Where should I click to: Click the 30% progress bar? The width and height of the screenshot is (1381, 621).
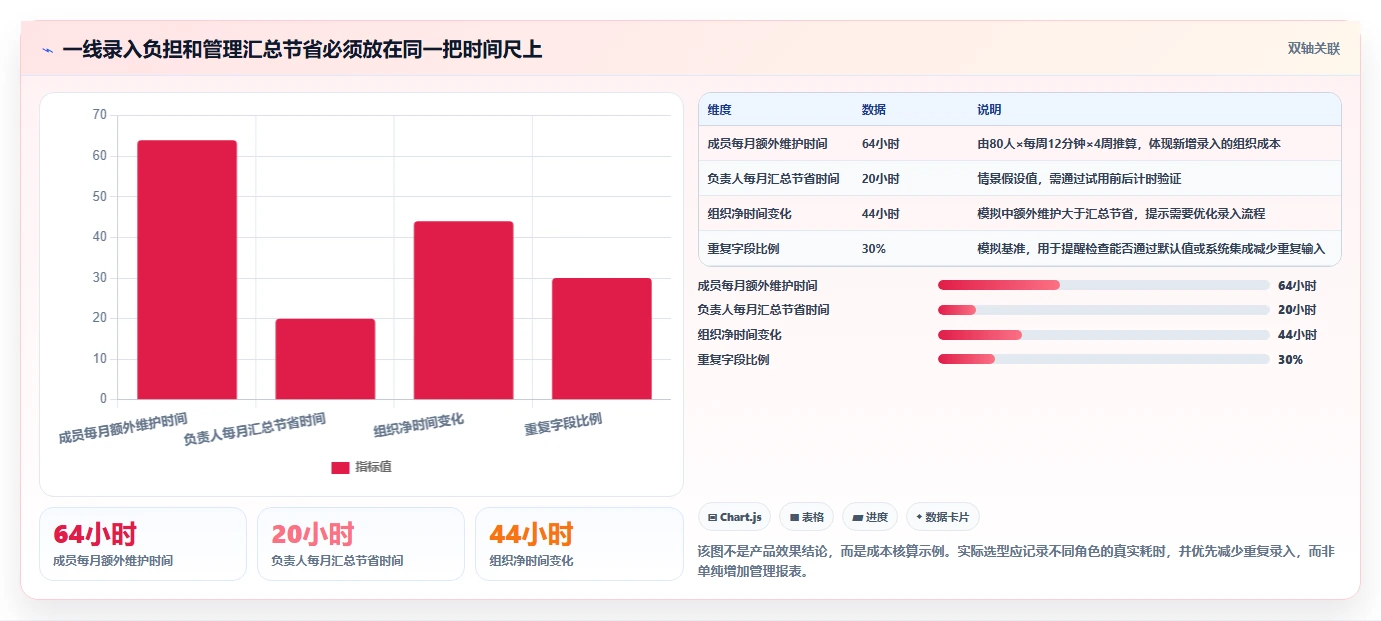[x=1104, y=359]
